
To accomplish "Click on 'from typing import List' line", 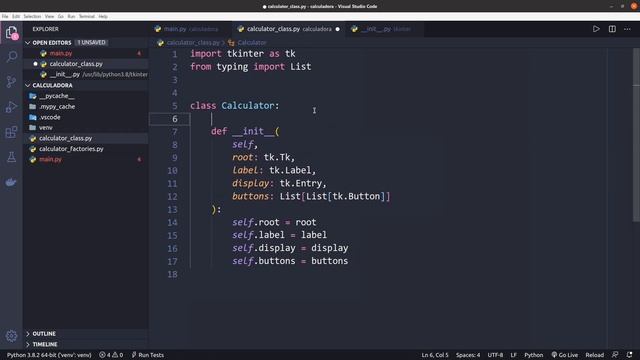I will [x=251, y=67].
